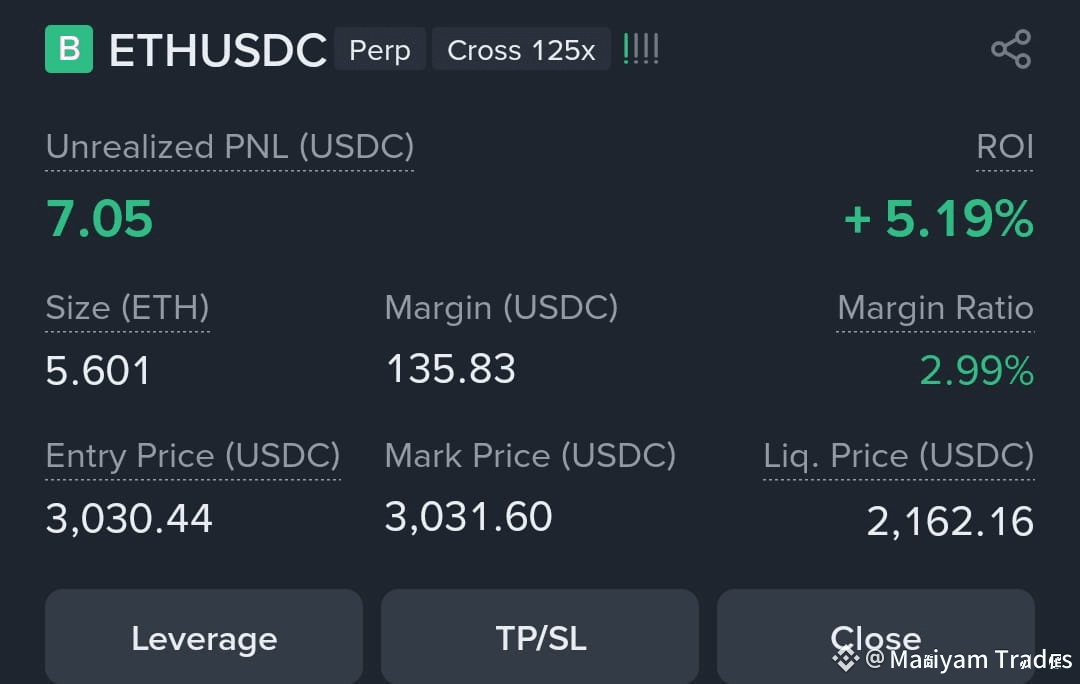Screen dimensions: 1080x684
Task: Tap the Entry Price (USDC) label
Action: coord(193,455)
